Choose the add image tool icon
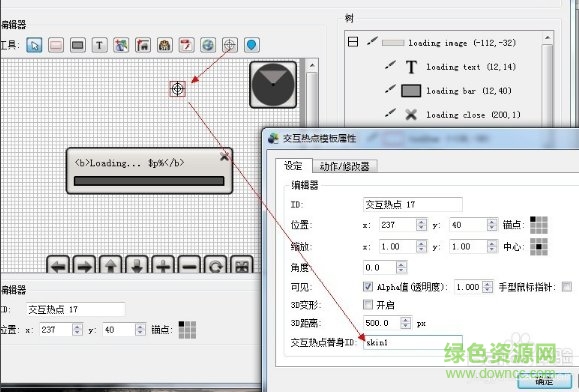Viewport: 579px width, 392px height. click(x=121, y=45)
